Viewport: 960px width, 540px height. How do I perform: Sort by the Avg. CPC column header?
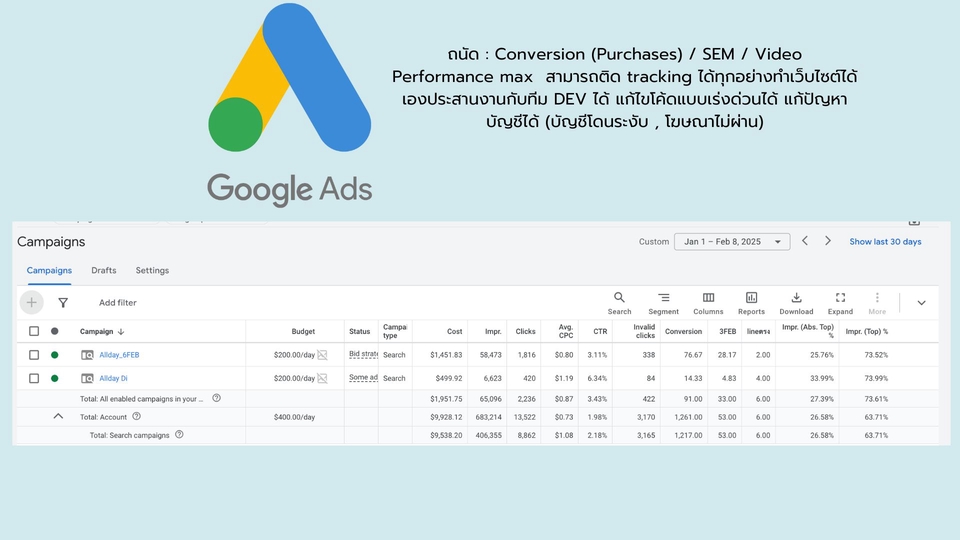click(x=566, y=331)
